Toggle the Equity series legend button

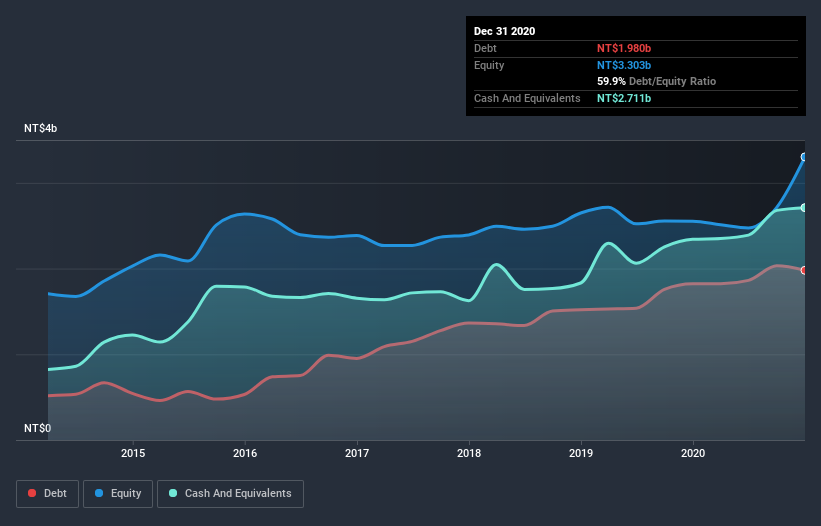tap(118, 494)
